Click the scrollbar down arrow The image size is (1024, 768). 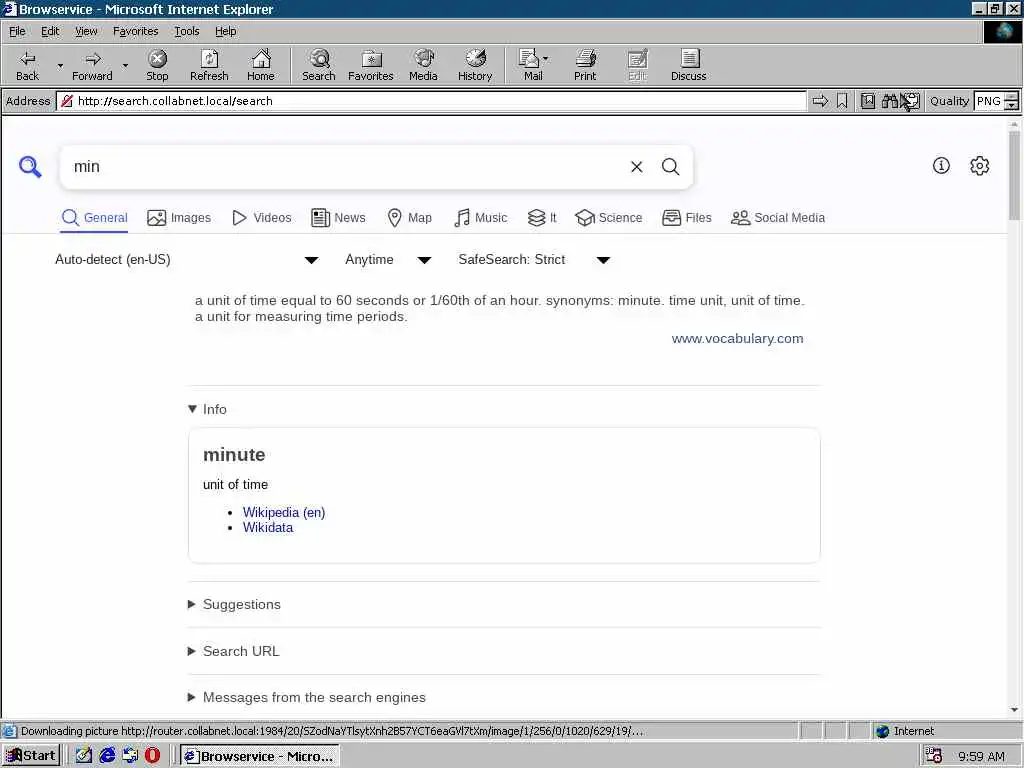pyautogui.click(x=1014, y=710)
